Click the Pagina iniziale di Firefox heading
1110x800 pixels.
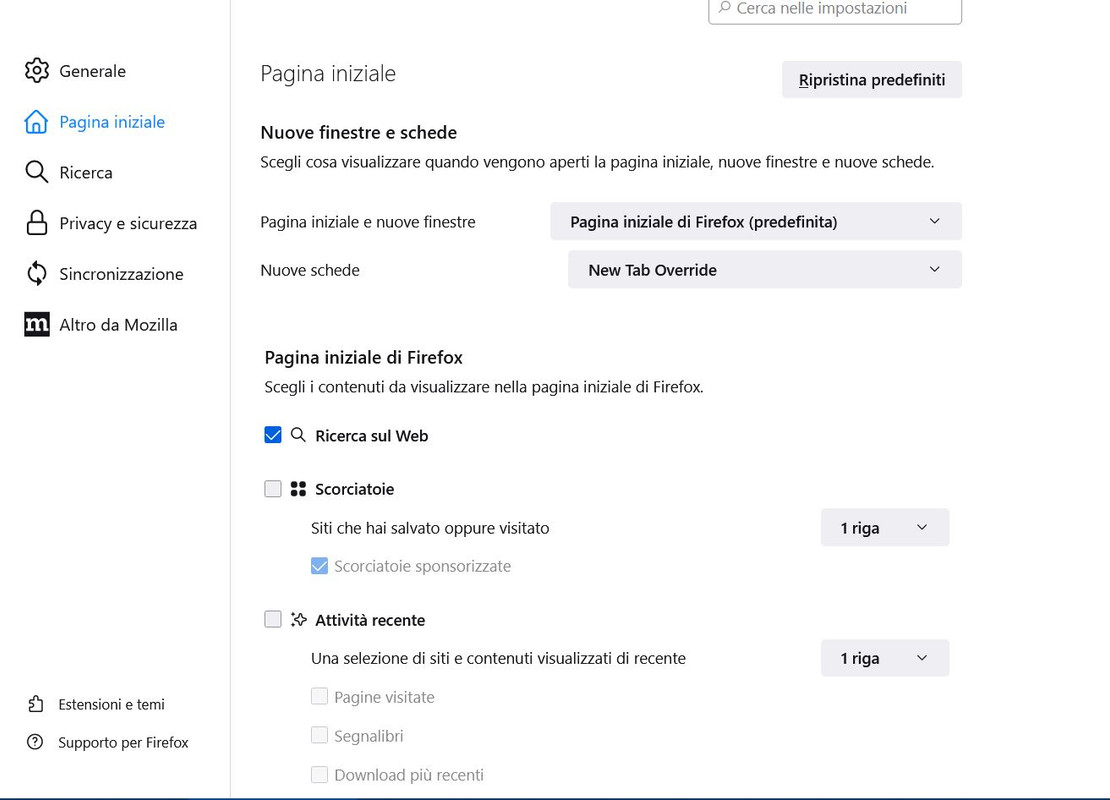(x=363, y=358)
